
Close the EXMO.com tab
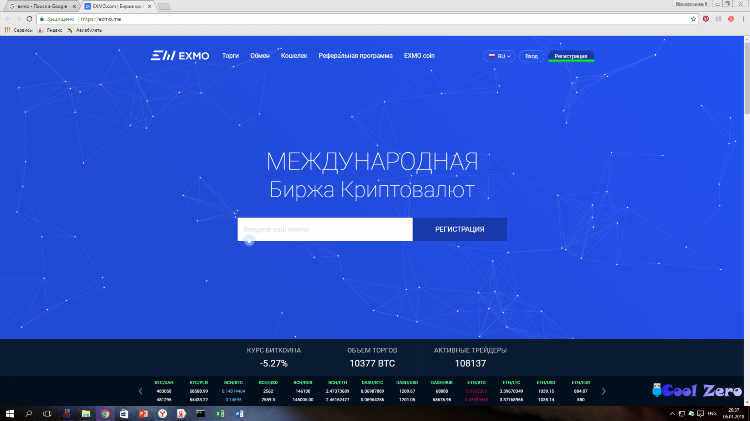click(x=149, y=6)
